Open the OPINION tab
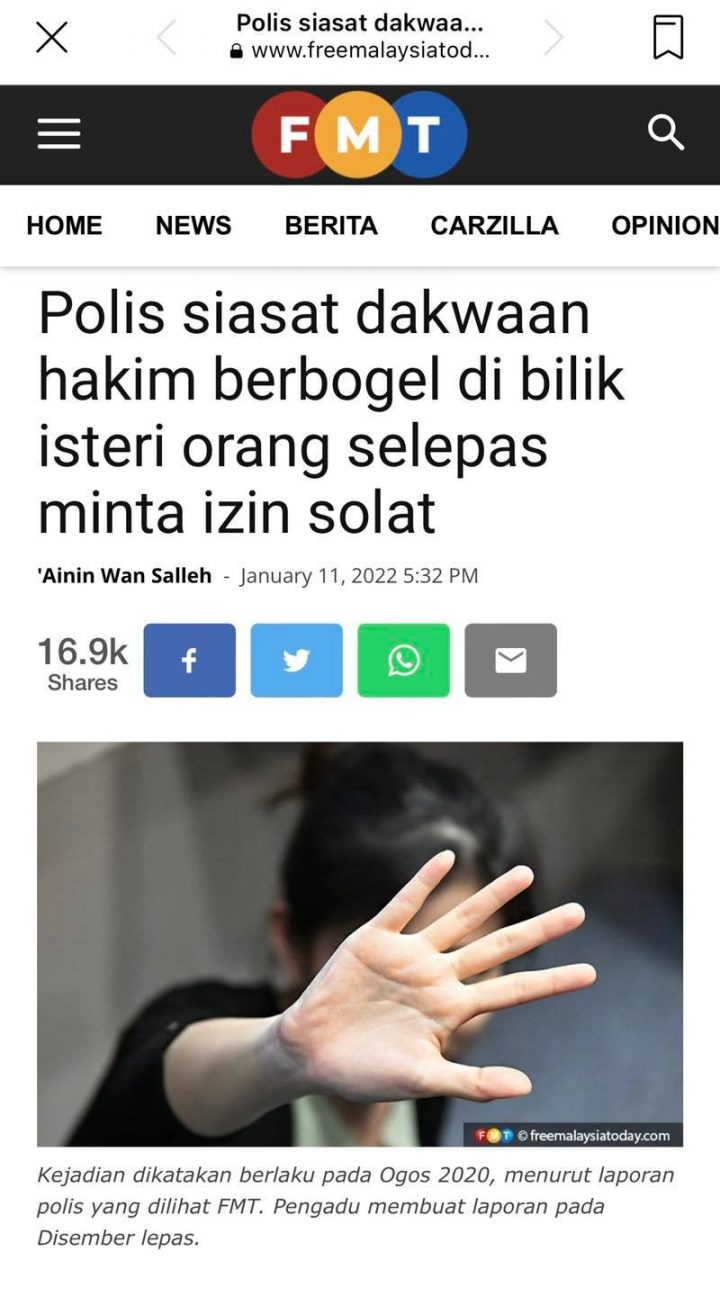Viewport: 720px width, 1296px height. [x=665, y=226]
